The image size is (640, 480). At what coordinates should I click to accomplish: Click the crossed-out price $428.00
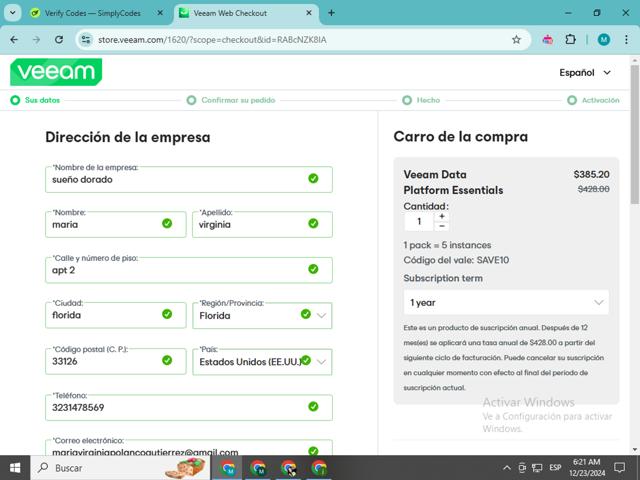tap(594, 189)
